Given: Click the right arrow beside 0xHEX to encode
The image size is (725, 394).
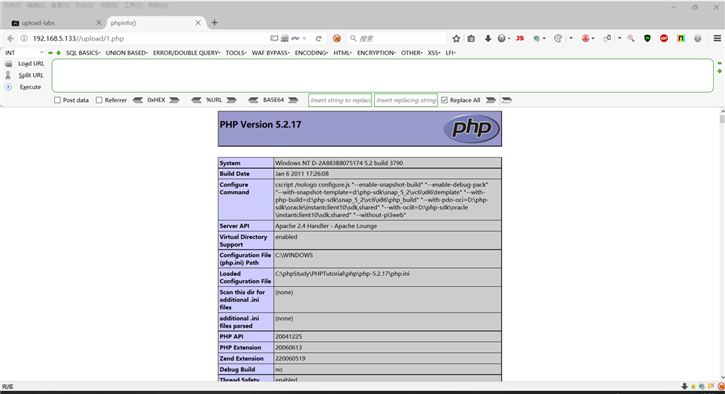Looking at the screenshot, I should pyautogui.click(x=174, y=100).
